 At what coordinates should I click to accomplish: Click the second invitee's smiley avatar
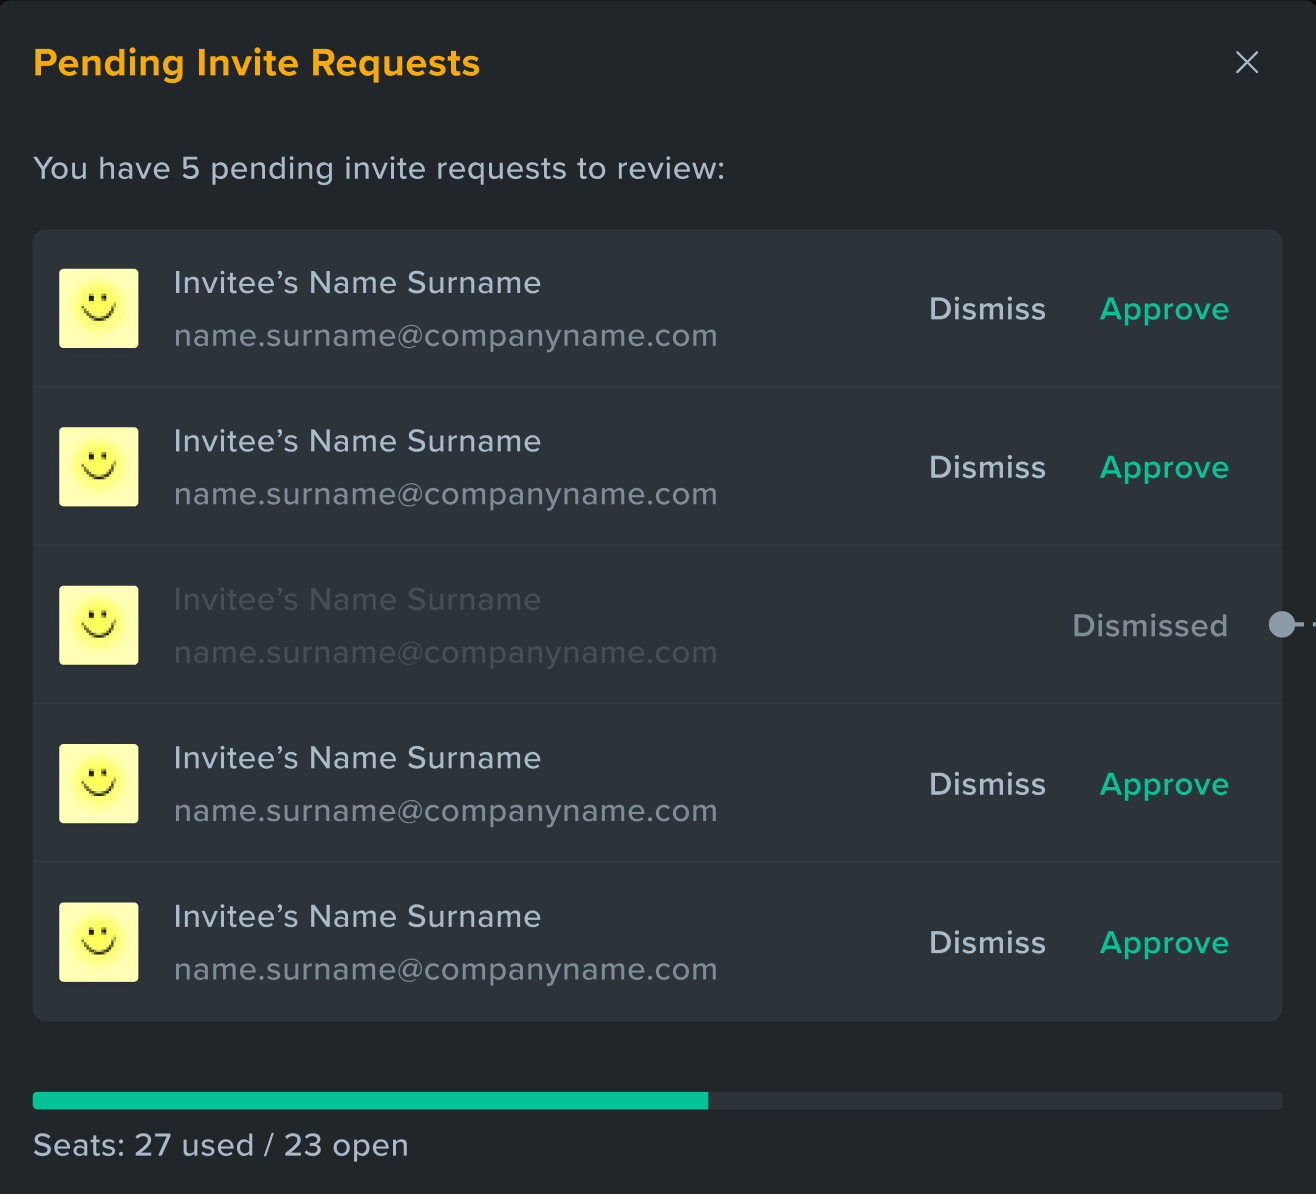pyautogui.click(x=99, y=467)
